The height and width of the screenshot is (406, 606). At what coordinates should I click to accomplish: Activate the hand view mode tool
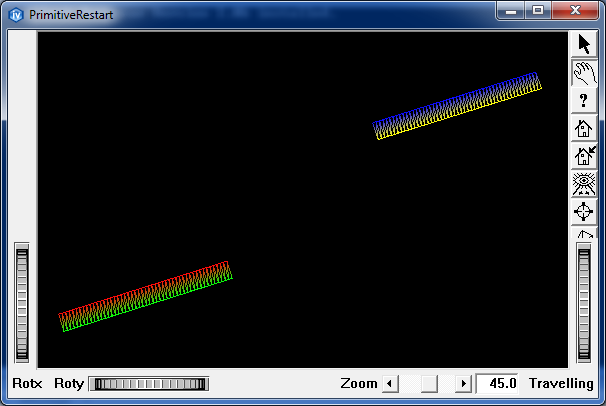tap(584, 72)
